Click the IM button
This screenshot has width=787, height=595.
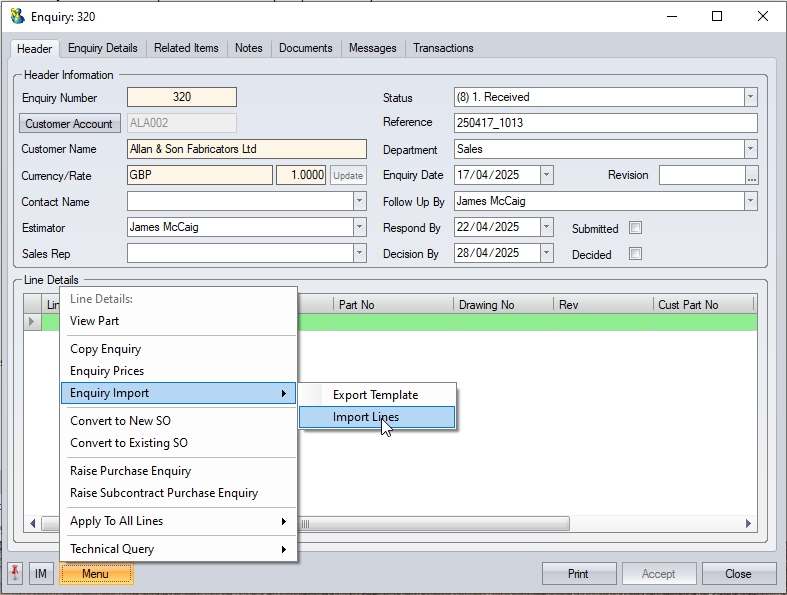(41, 574)
